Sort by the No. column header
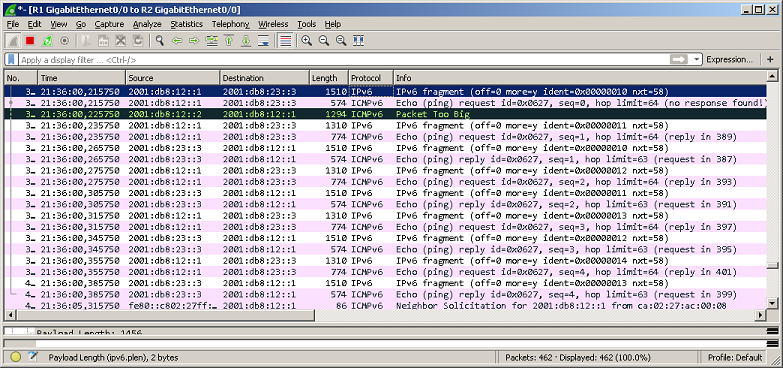This screenshot has height=368, width=783. [21, 78]
